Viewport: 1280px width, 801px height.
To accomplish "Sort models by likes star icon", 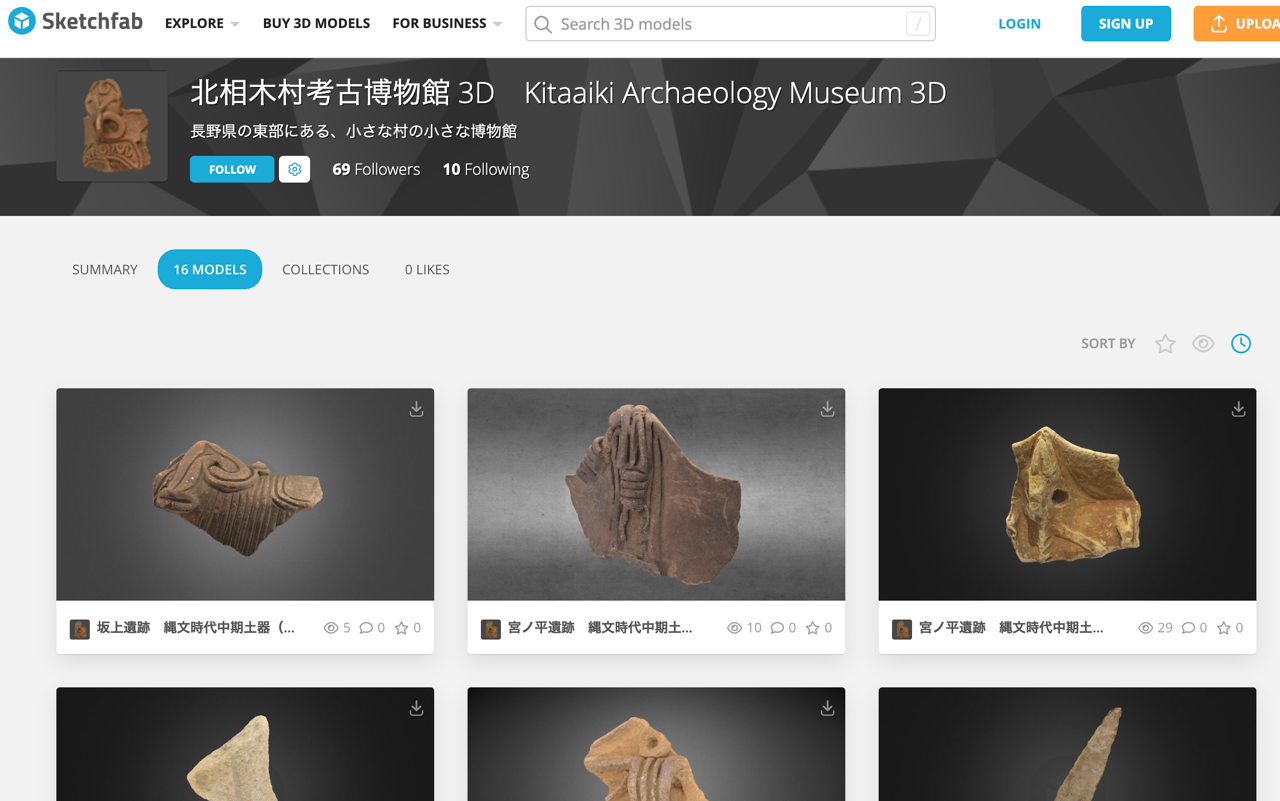I will 1165,344.
